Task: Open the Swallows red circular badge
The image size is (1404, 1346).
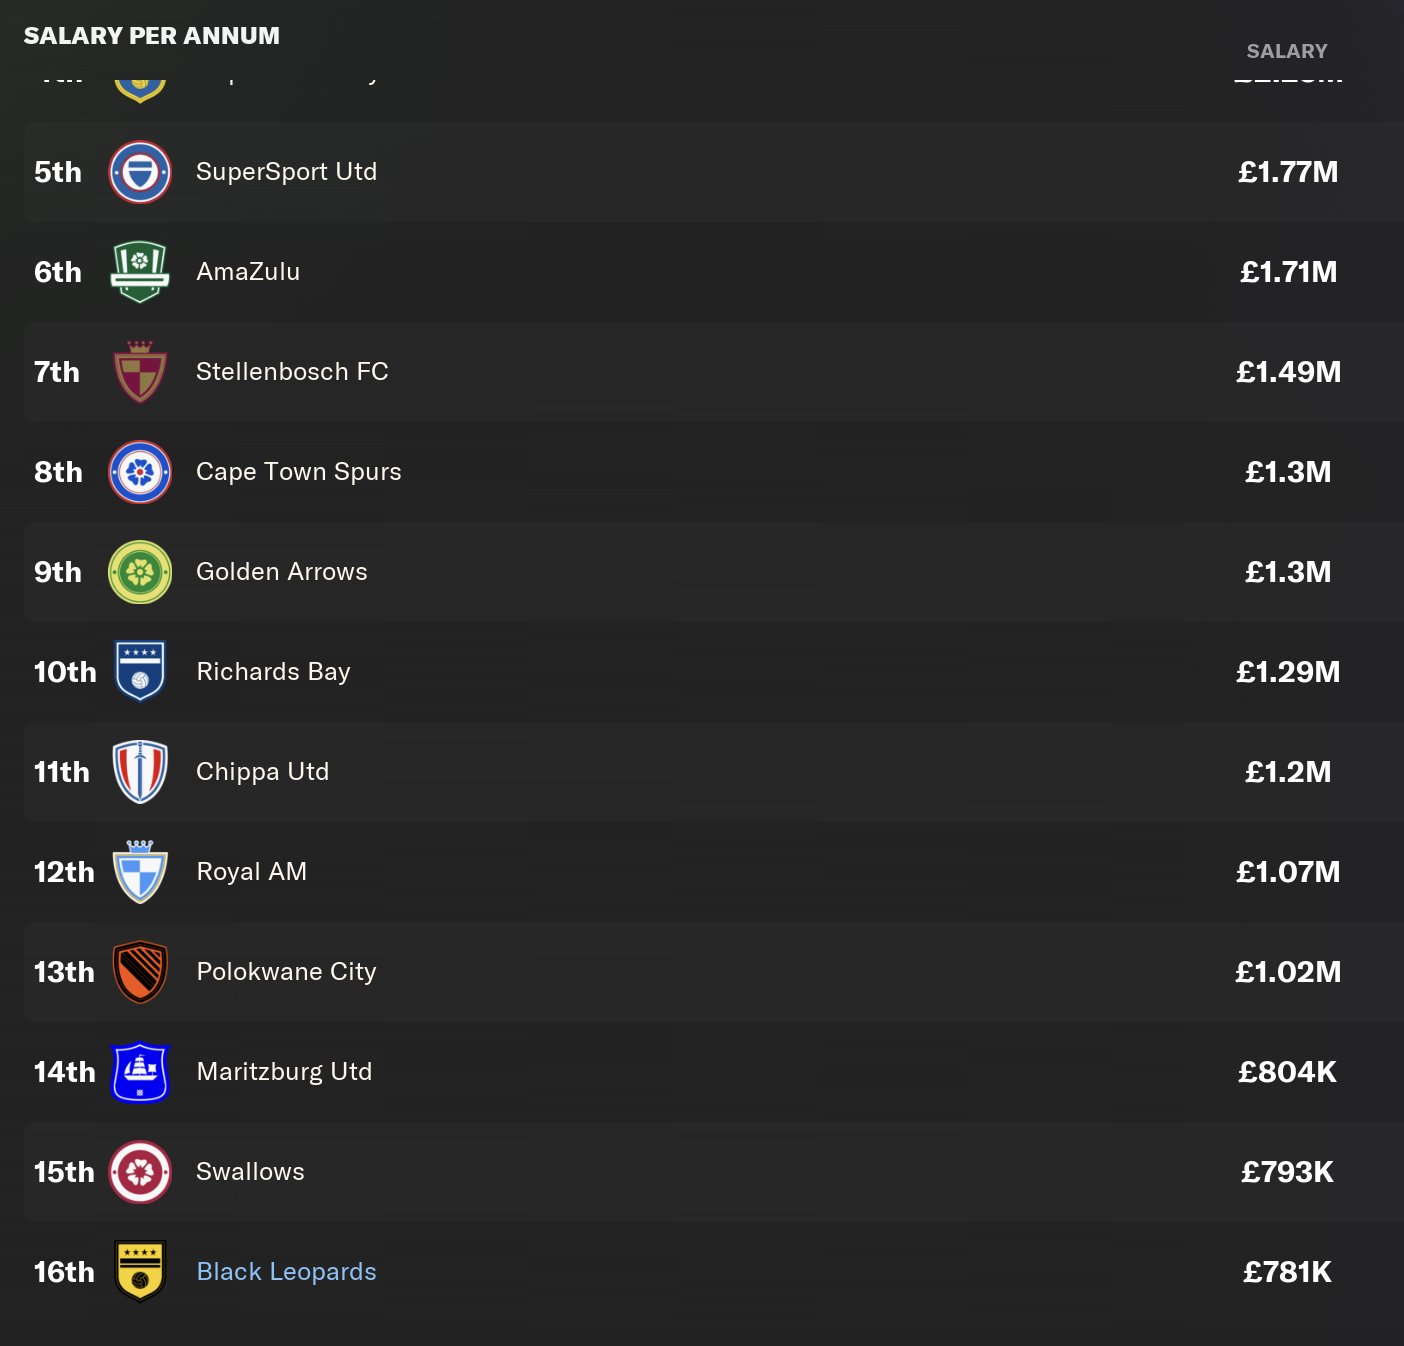Action: point(140,1172)
